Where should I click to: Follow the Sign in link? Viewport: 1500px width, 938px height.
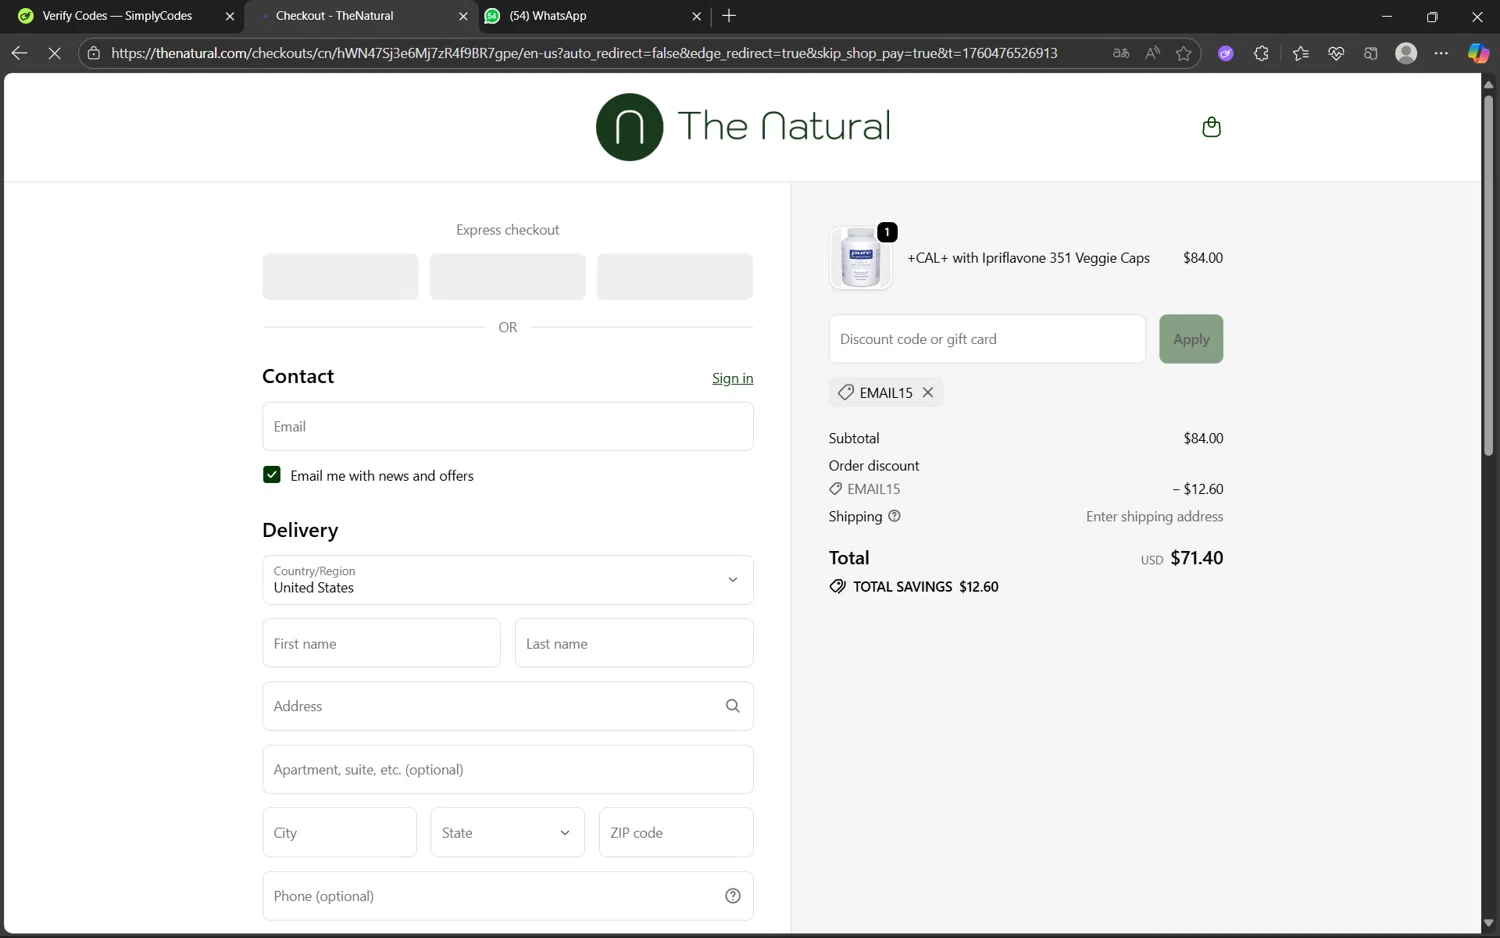(732, 378)
